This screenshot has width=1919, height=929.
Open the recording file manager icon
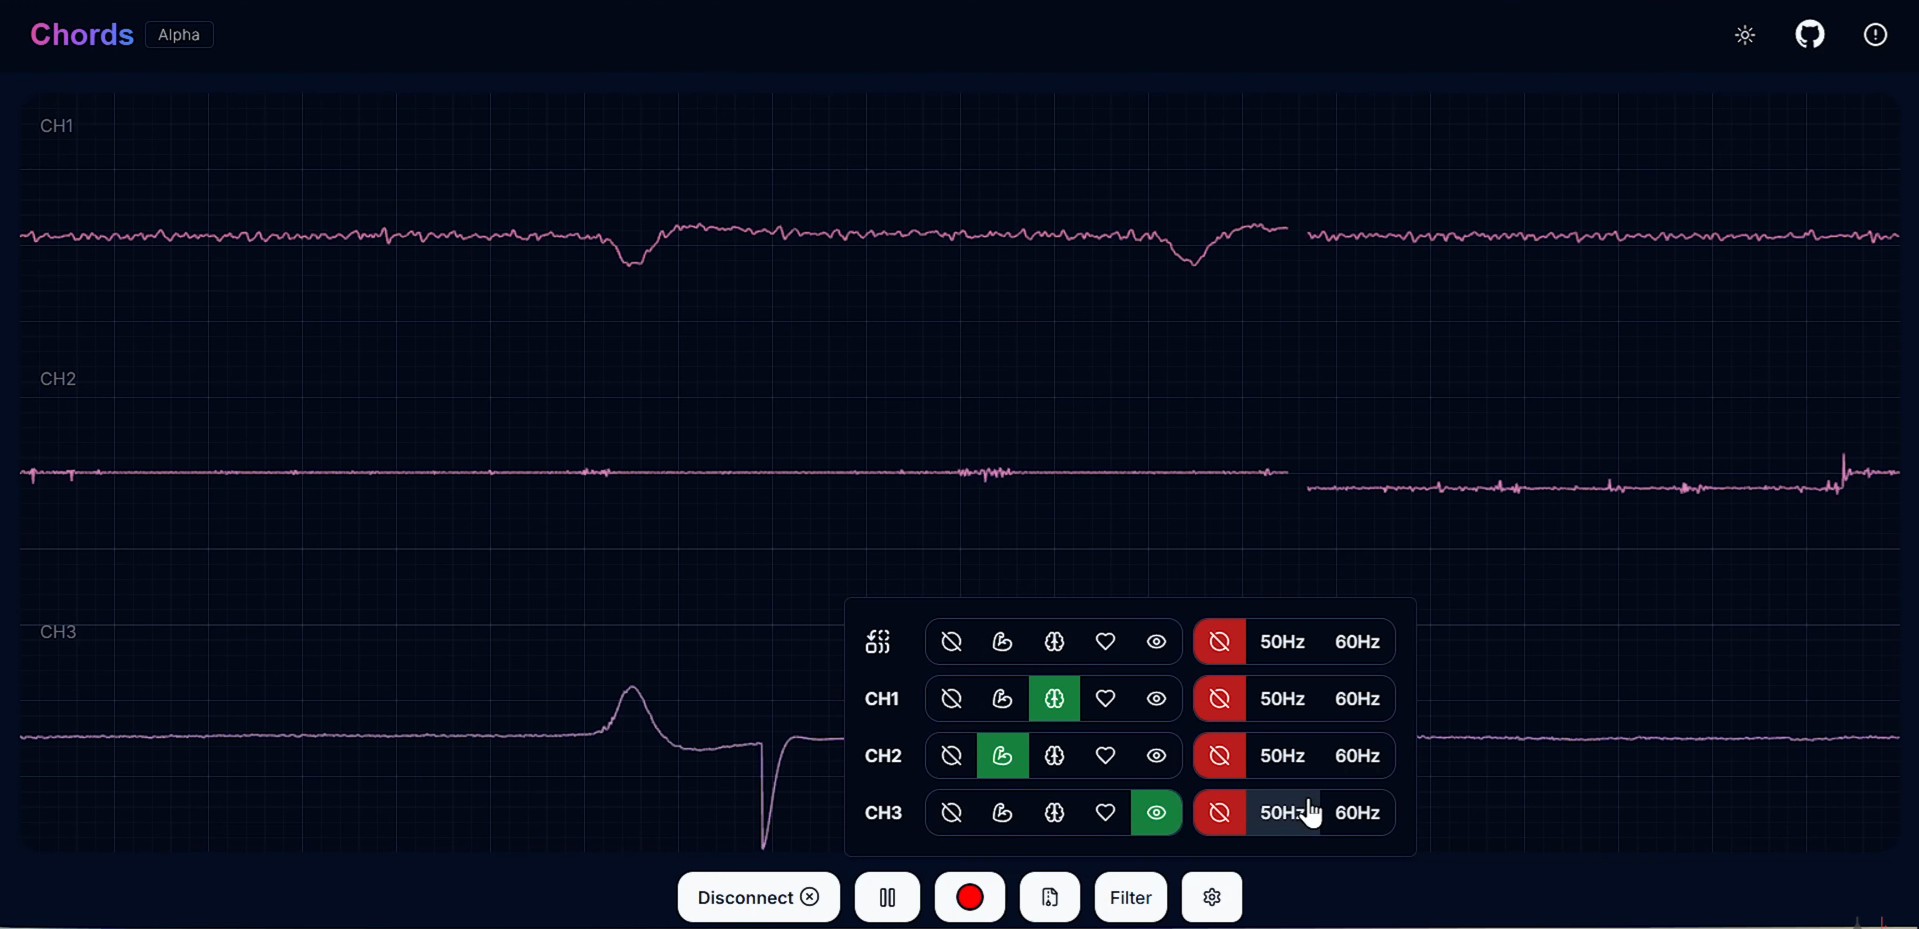1049,897
